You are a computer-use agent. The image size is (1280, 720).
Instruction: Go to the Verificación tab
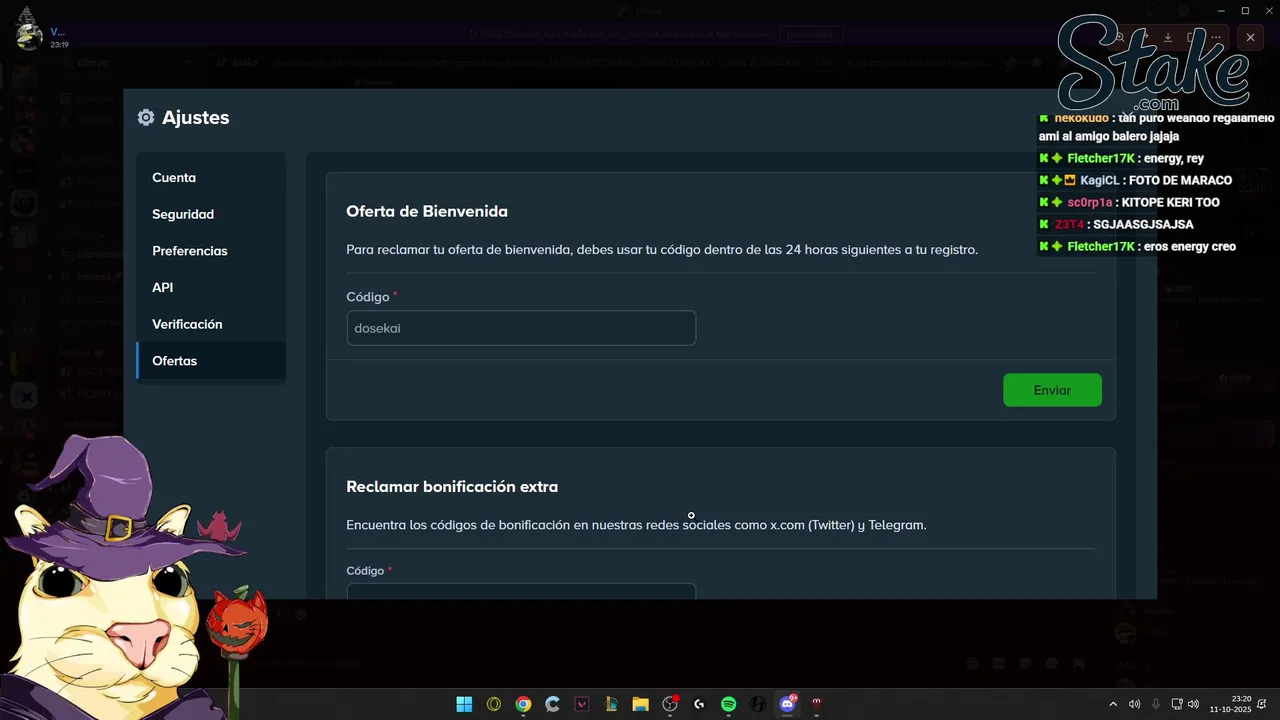coord(211,324)
